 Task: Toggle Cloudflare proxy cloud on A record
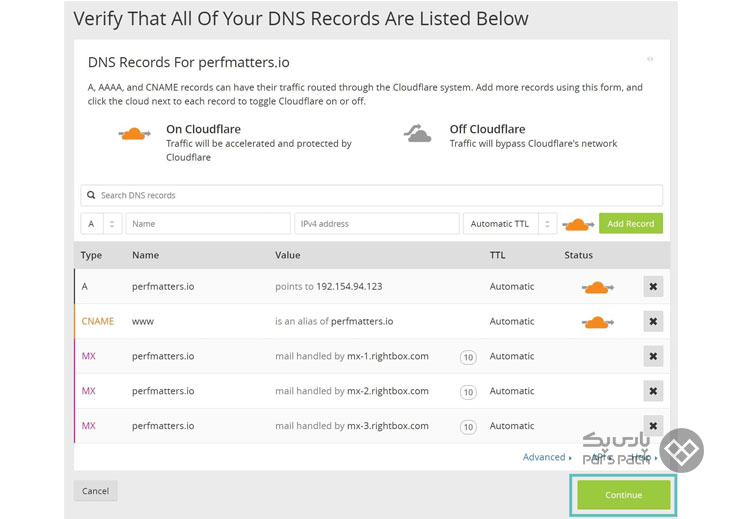(597, 287)
